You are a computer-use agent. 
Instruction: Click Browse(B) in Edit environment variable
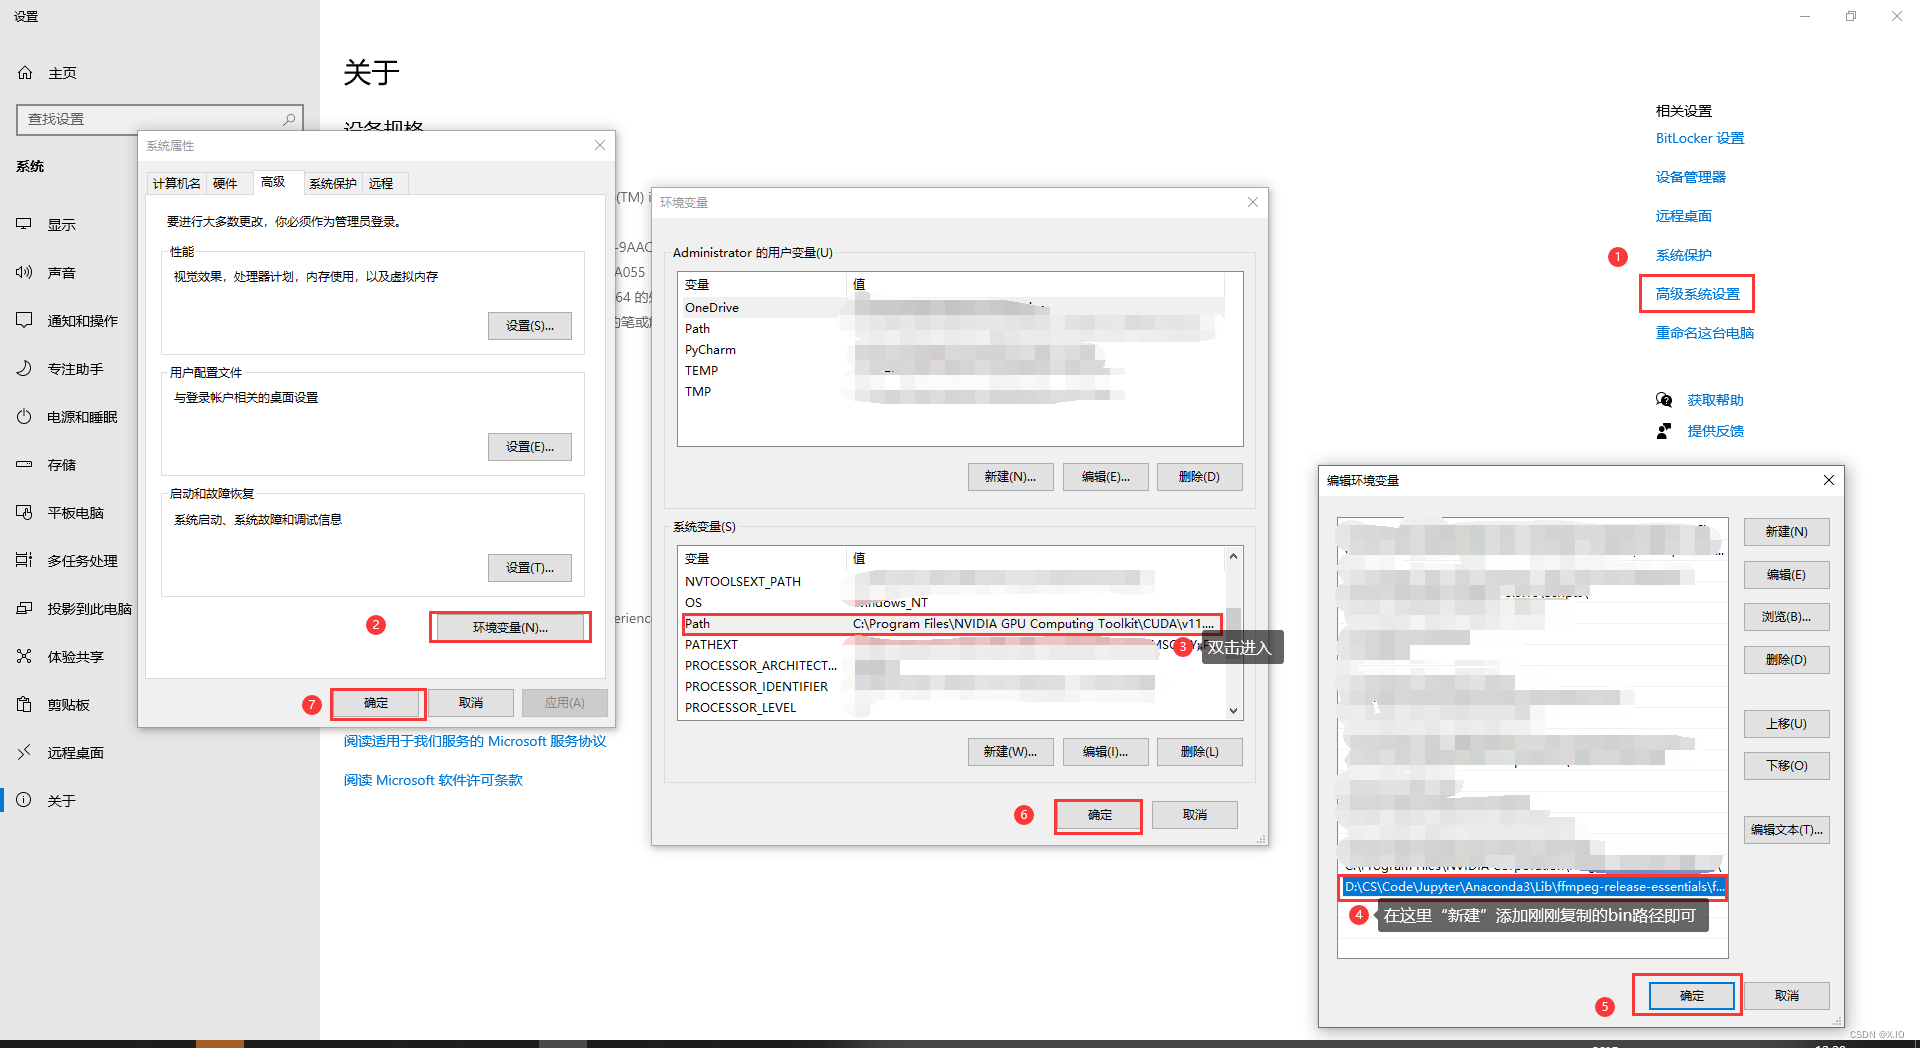pos(1786,617)
